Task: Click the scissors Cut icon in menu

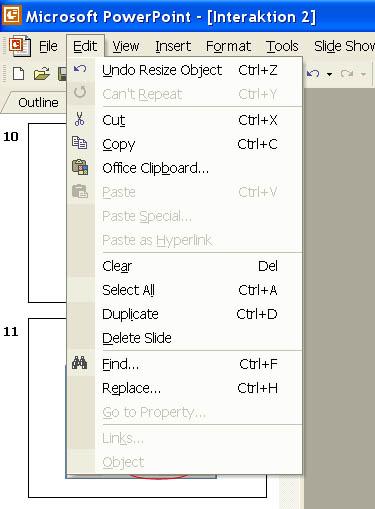Action: click(x=80, y=119)
